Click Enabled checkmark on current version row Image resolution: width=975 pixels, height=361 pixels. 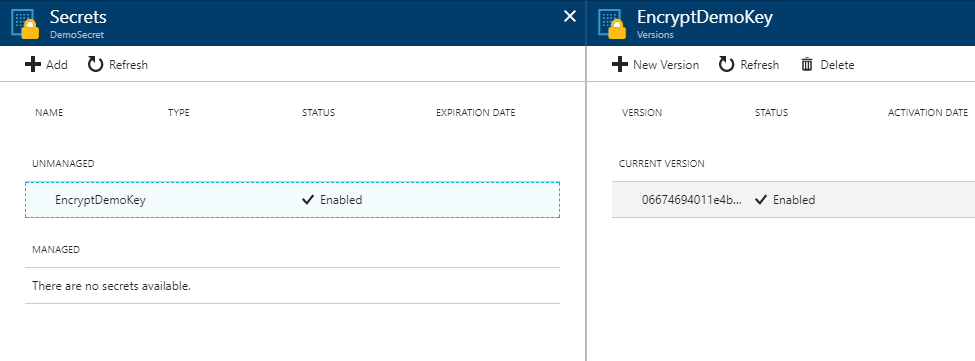point(760,200)
